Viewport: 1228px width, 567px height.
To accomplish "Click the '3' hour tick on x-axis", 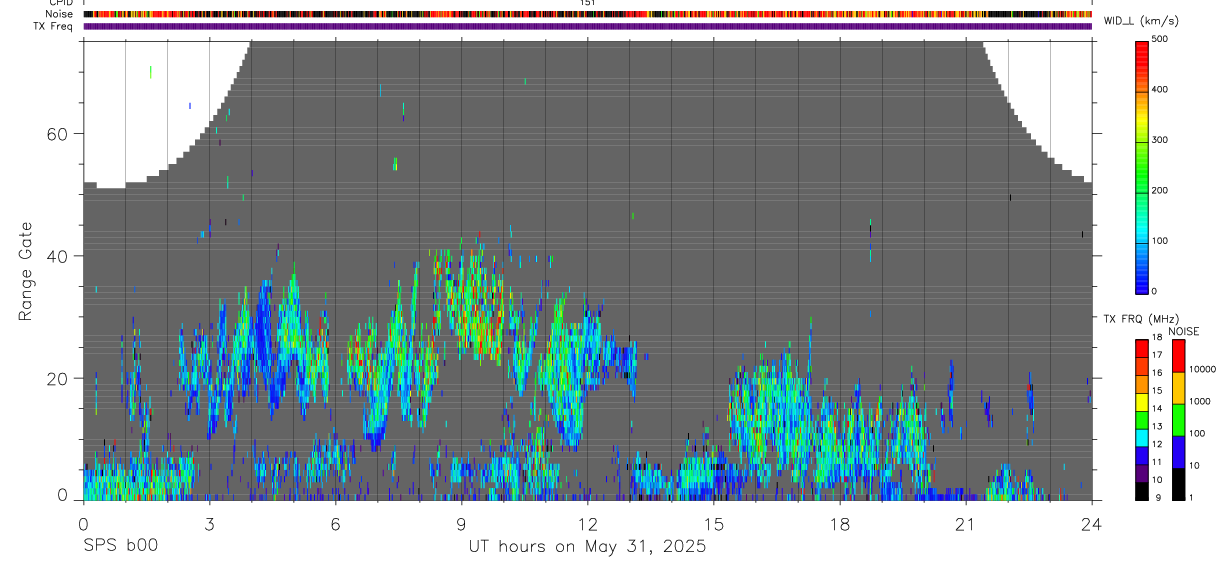I will (210, 523).
